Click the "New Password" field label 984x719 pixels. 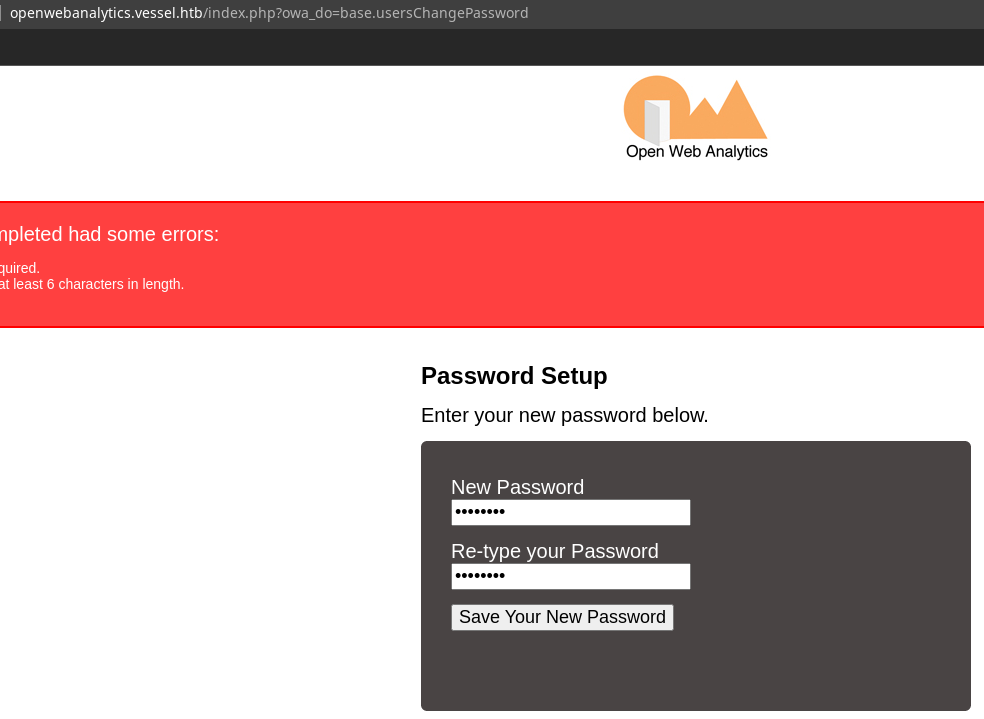(517, 487)
